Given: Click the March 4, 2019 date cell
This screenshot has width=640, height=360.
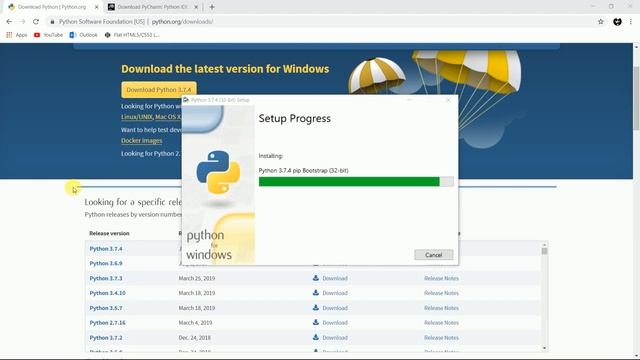Looking at the screenshot, I should pyautogui.click(x=195, y=323).
